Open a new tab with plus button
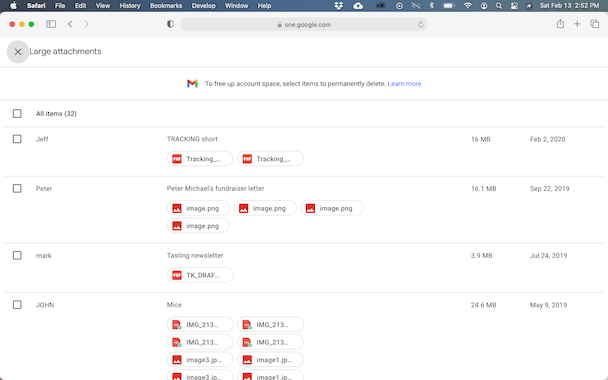 [x=577, y=24]
